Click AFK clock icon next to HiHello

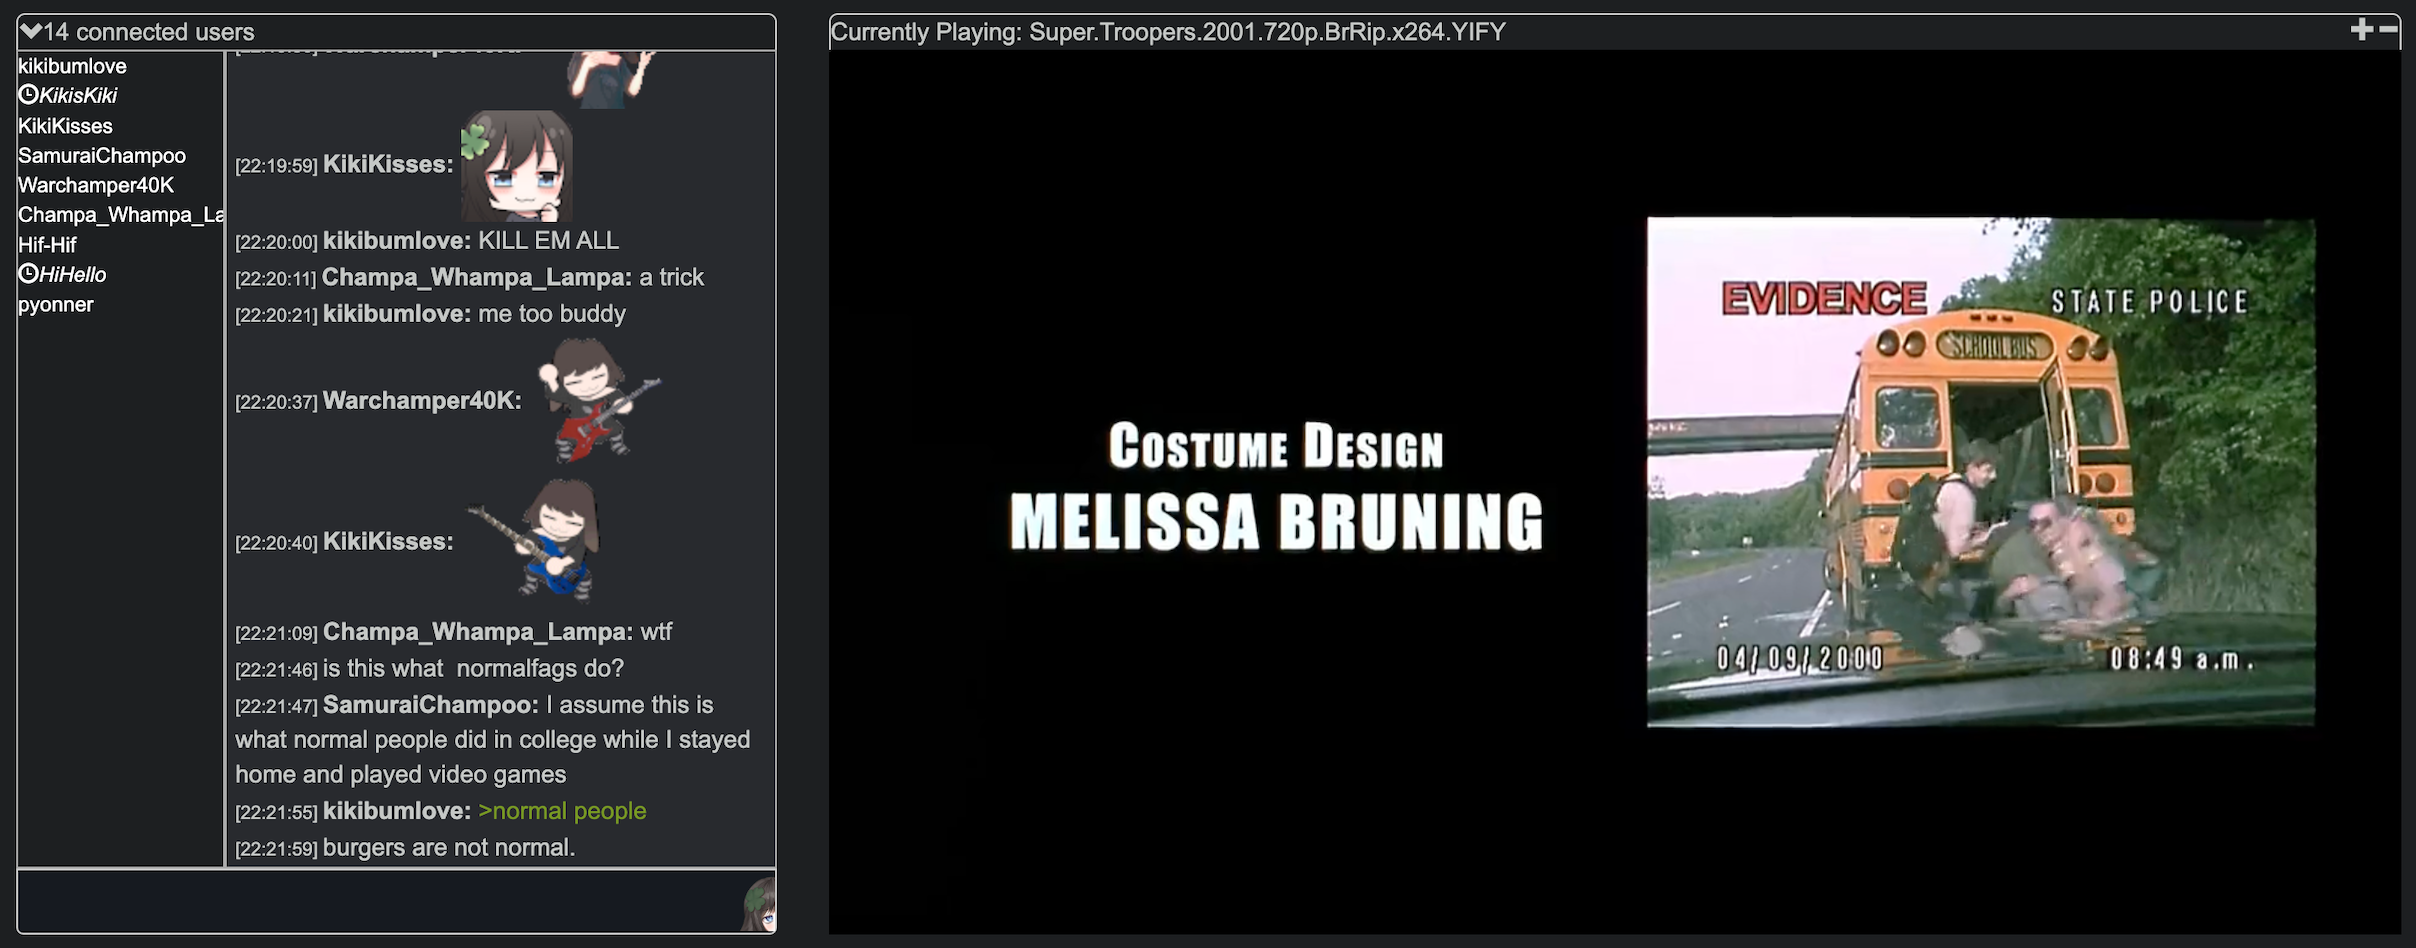coord(28,274)
